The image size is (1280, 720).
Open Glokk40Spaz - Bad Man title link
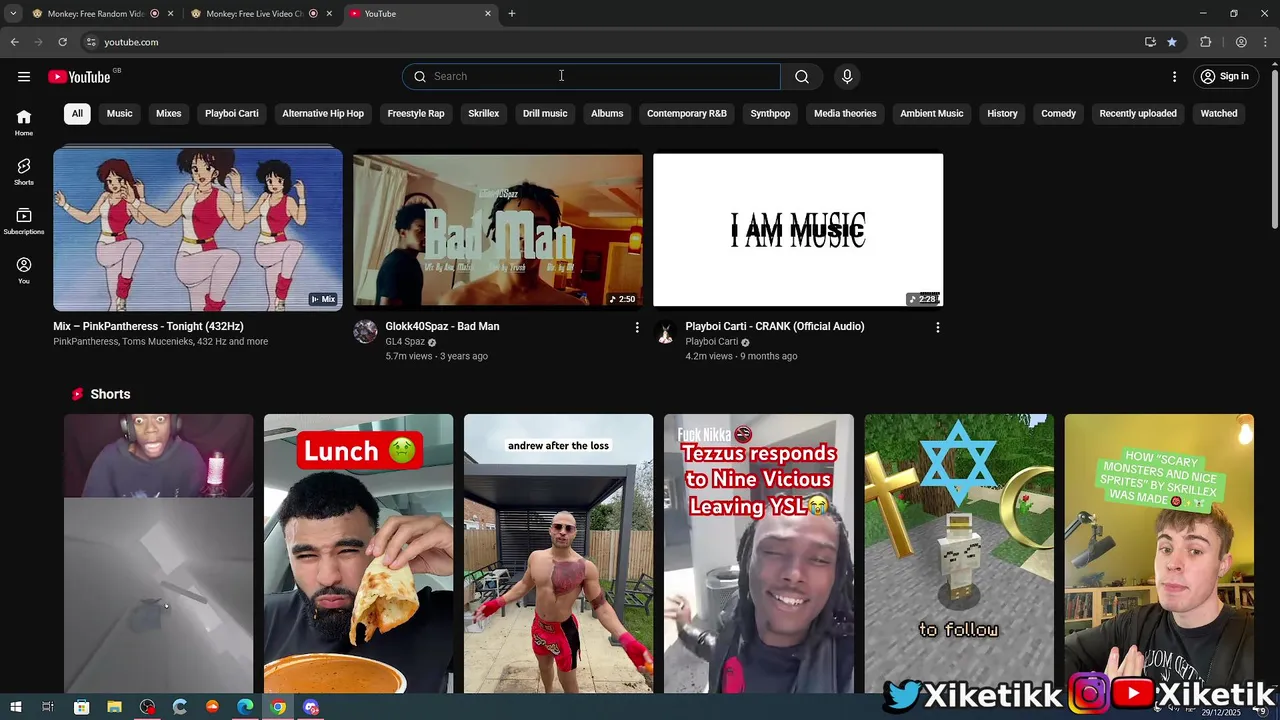(442, 327)
